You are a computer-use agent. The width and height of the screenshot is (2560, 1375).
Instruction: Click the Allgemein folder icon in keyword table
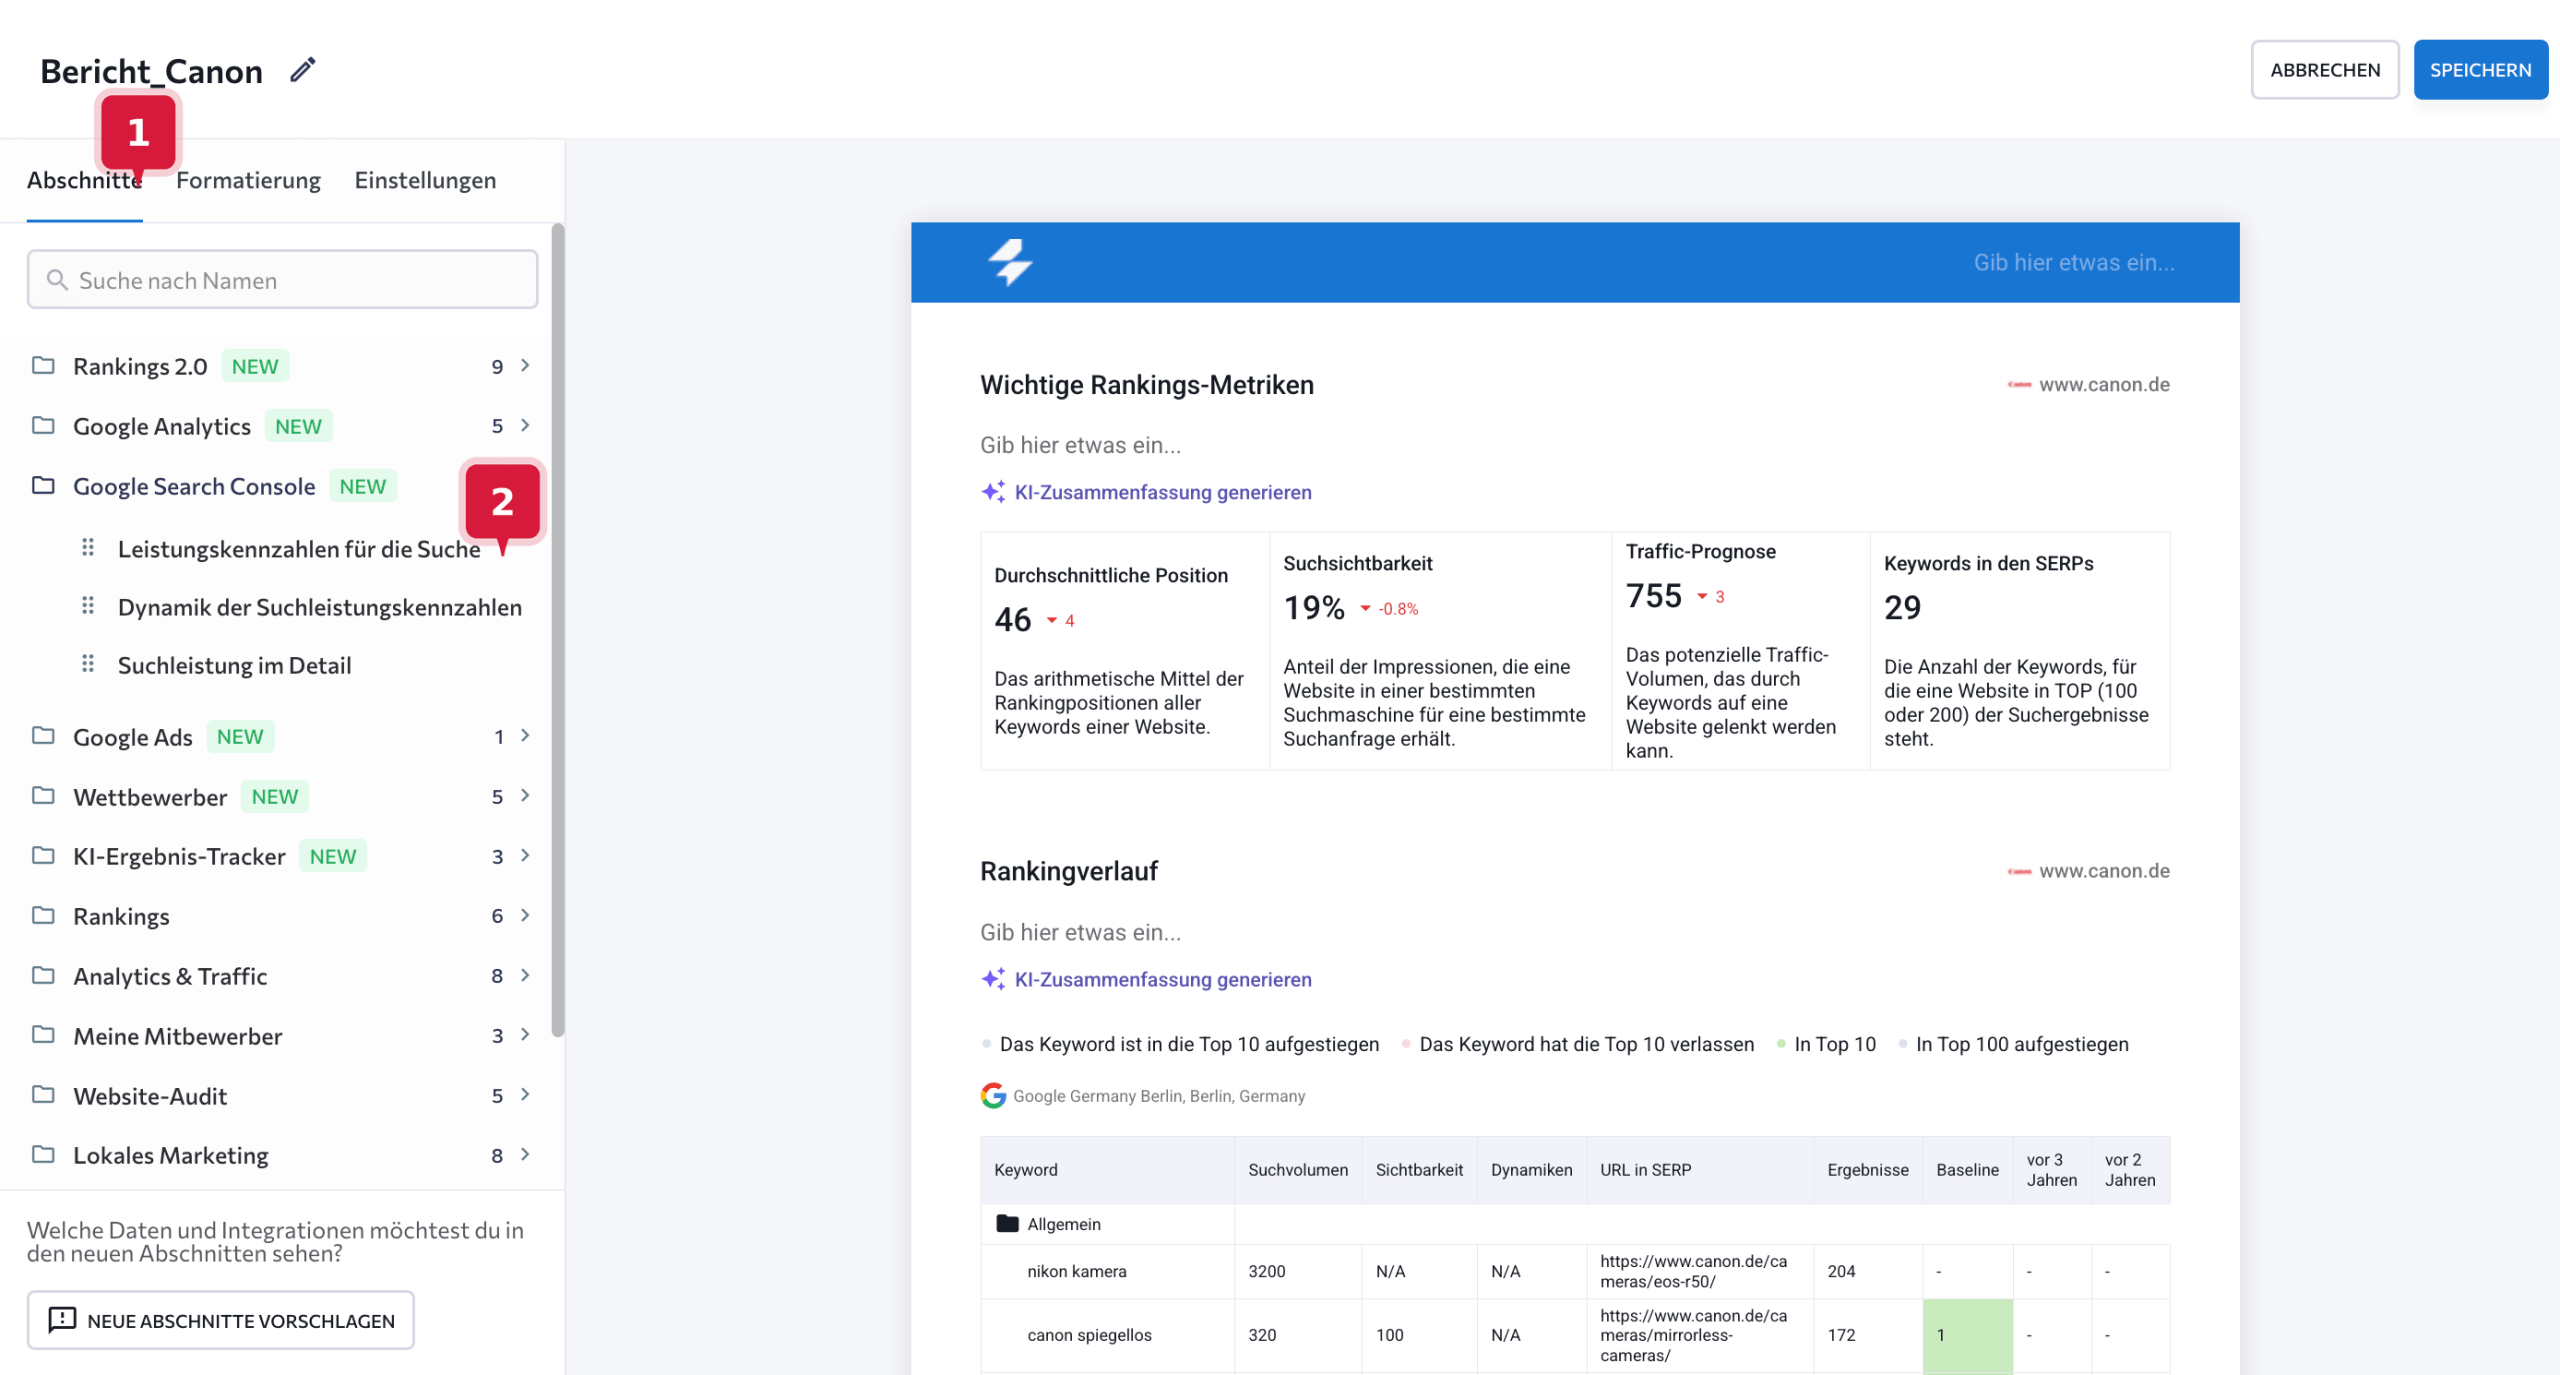(x=1007, y=1224)
